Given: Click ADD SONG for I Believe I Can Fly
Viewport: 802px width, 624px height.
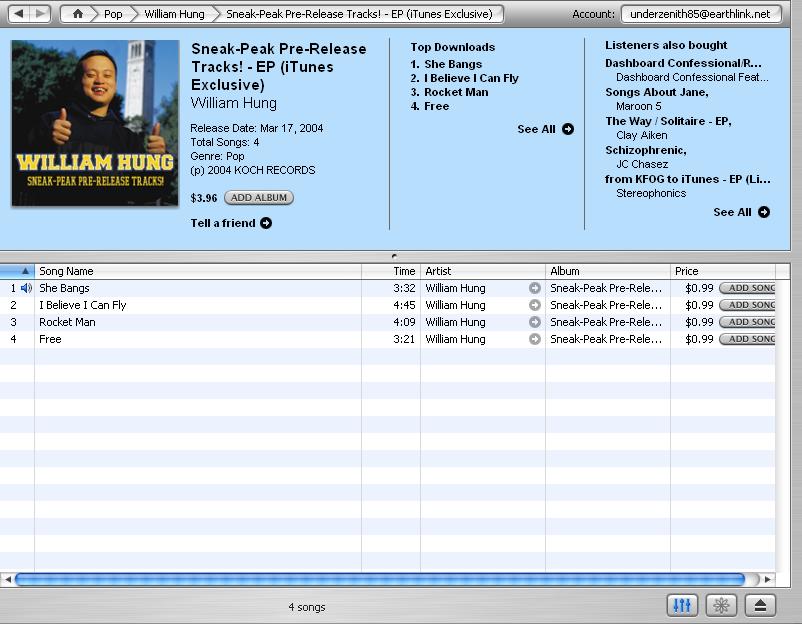Looking at the screenshot, I should tap(749, 305).
